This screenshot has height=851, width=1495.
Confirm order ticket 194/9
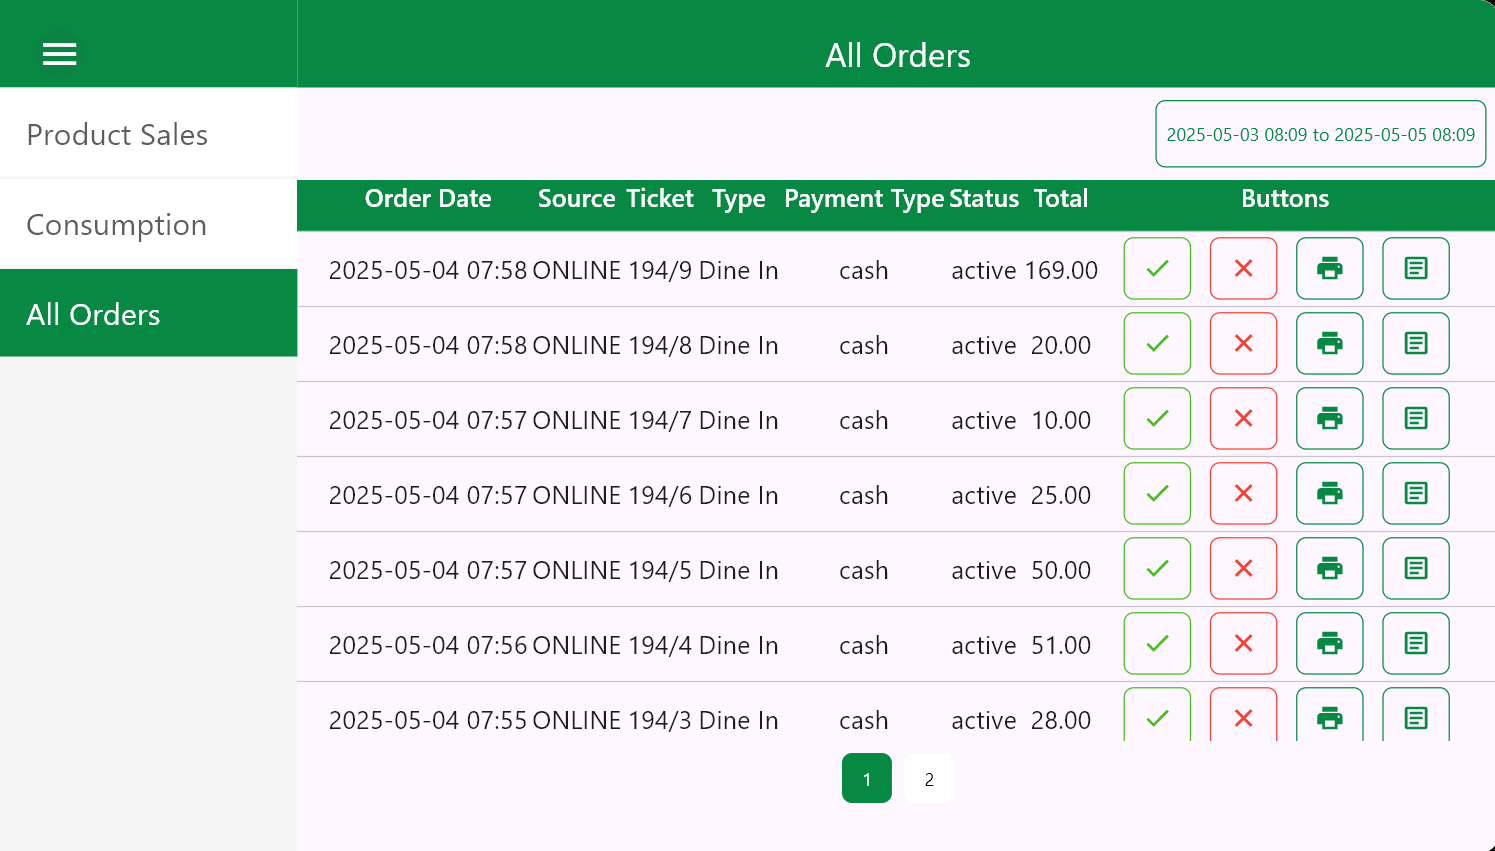[1157, 268]
